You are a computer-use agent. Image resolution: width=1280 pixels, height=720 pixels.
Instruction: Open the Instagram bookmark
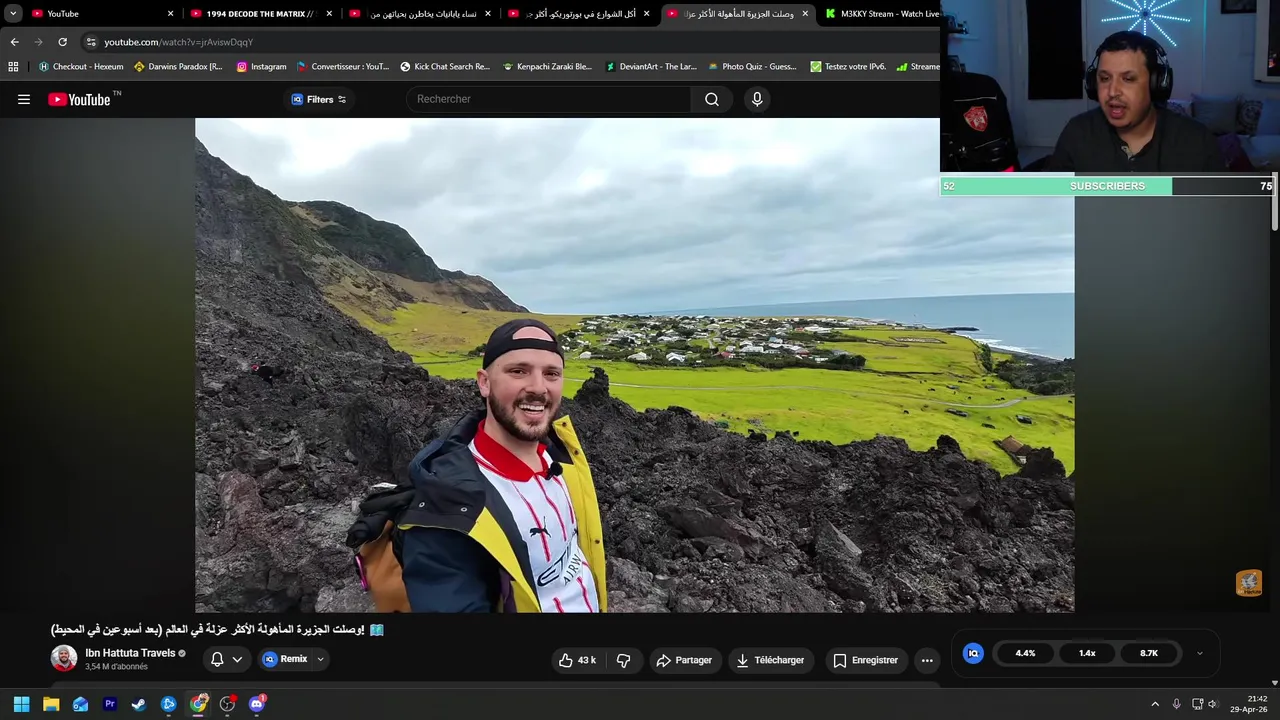click(261, 67)
